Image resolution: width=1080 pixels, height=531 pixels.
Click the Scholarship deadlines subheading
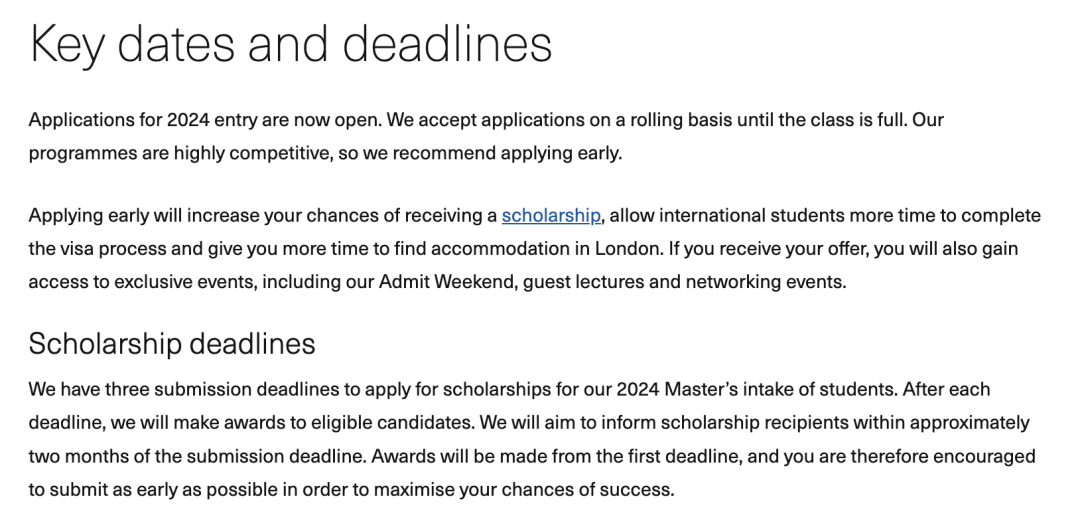[172, 343]
